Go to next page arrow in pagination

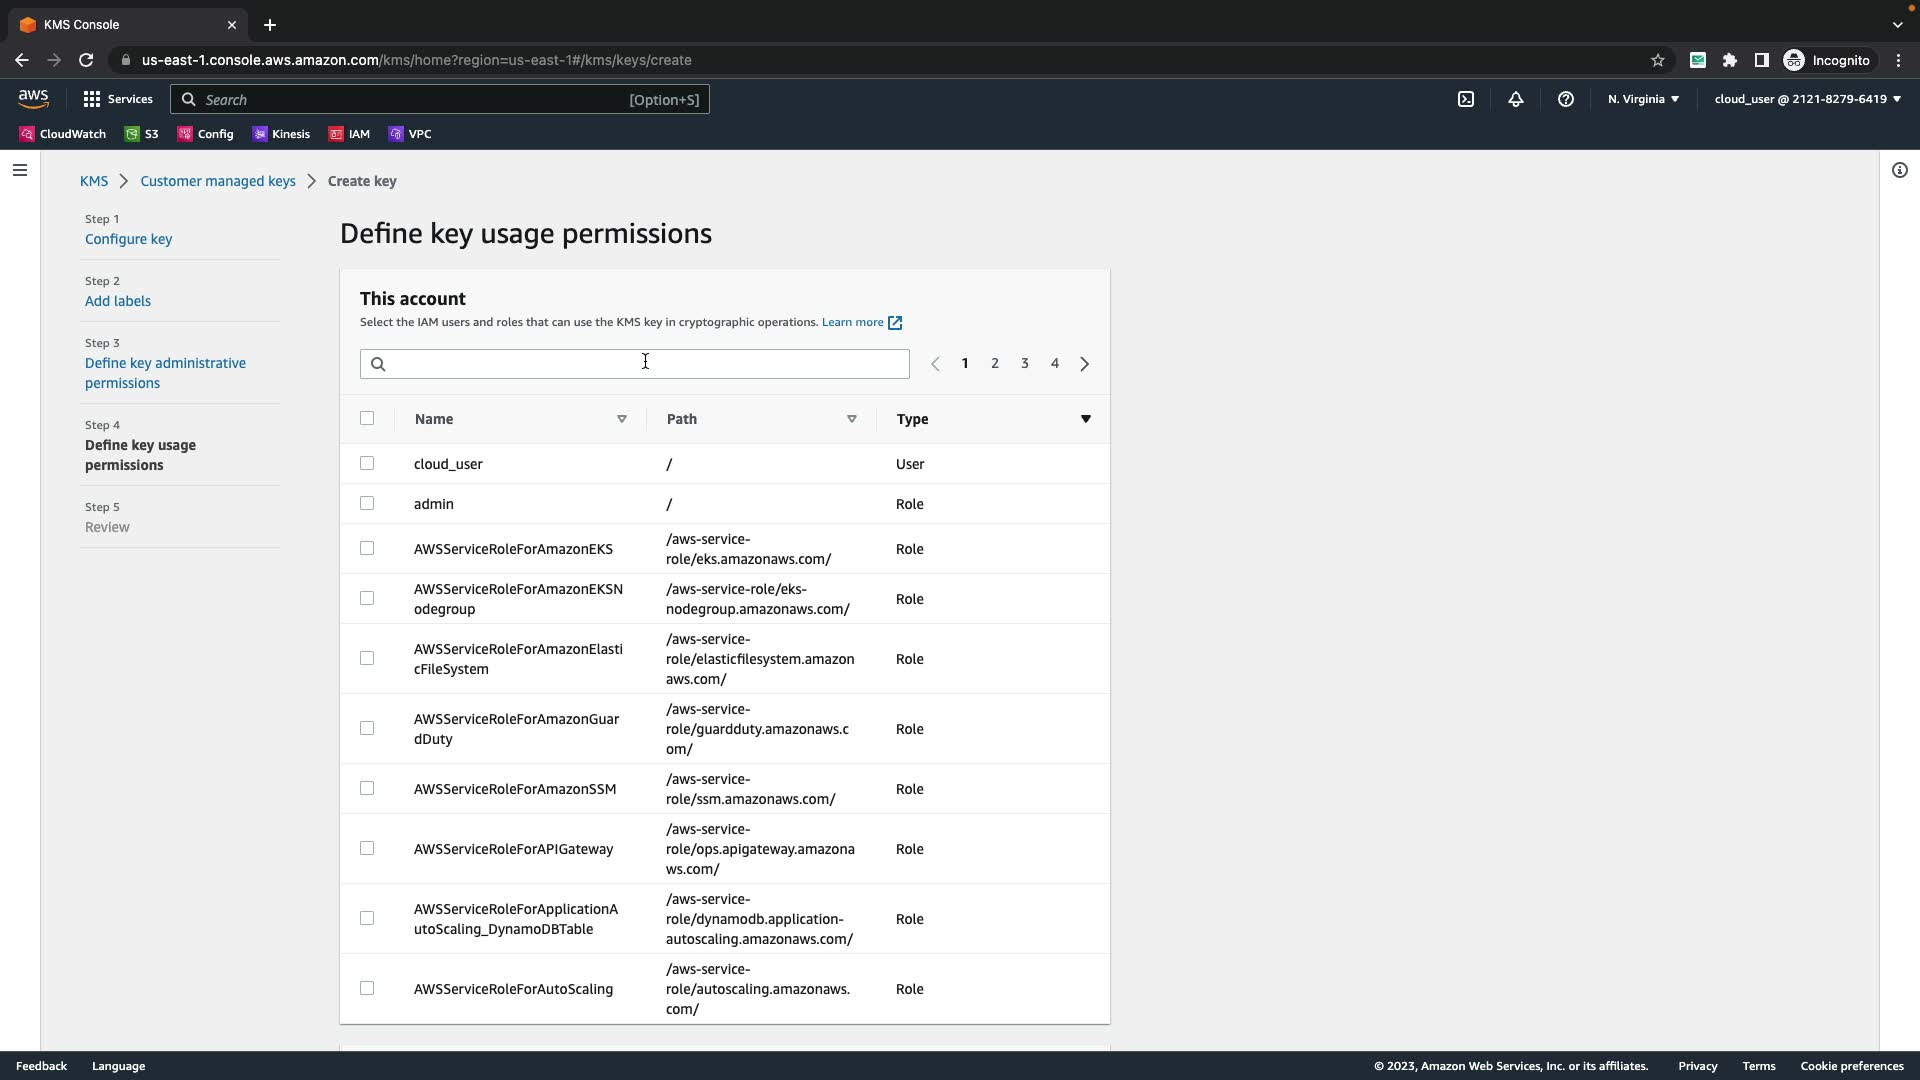tap(1084, 364)
